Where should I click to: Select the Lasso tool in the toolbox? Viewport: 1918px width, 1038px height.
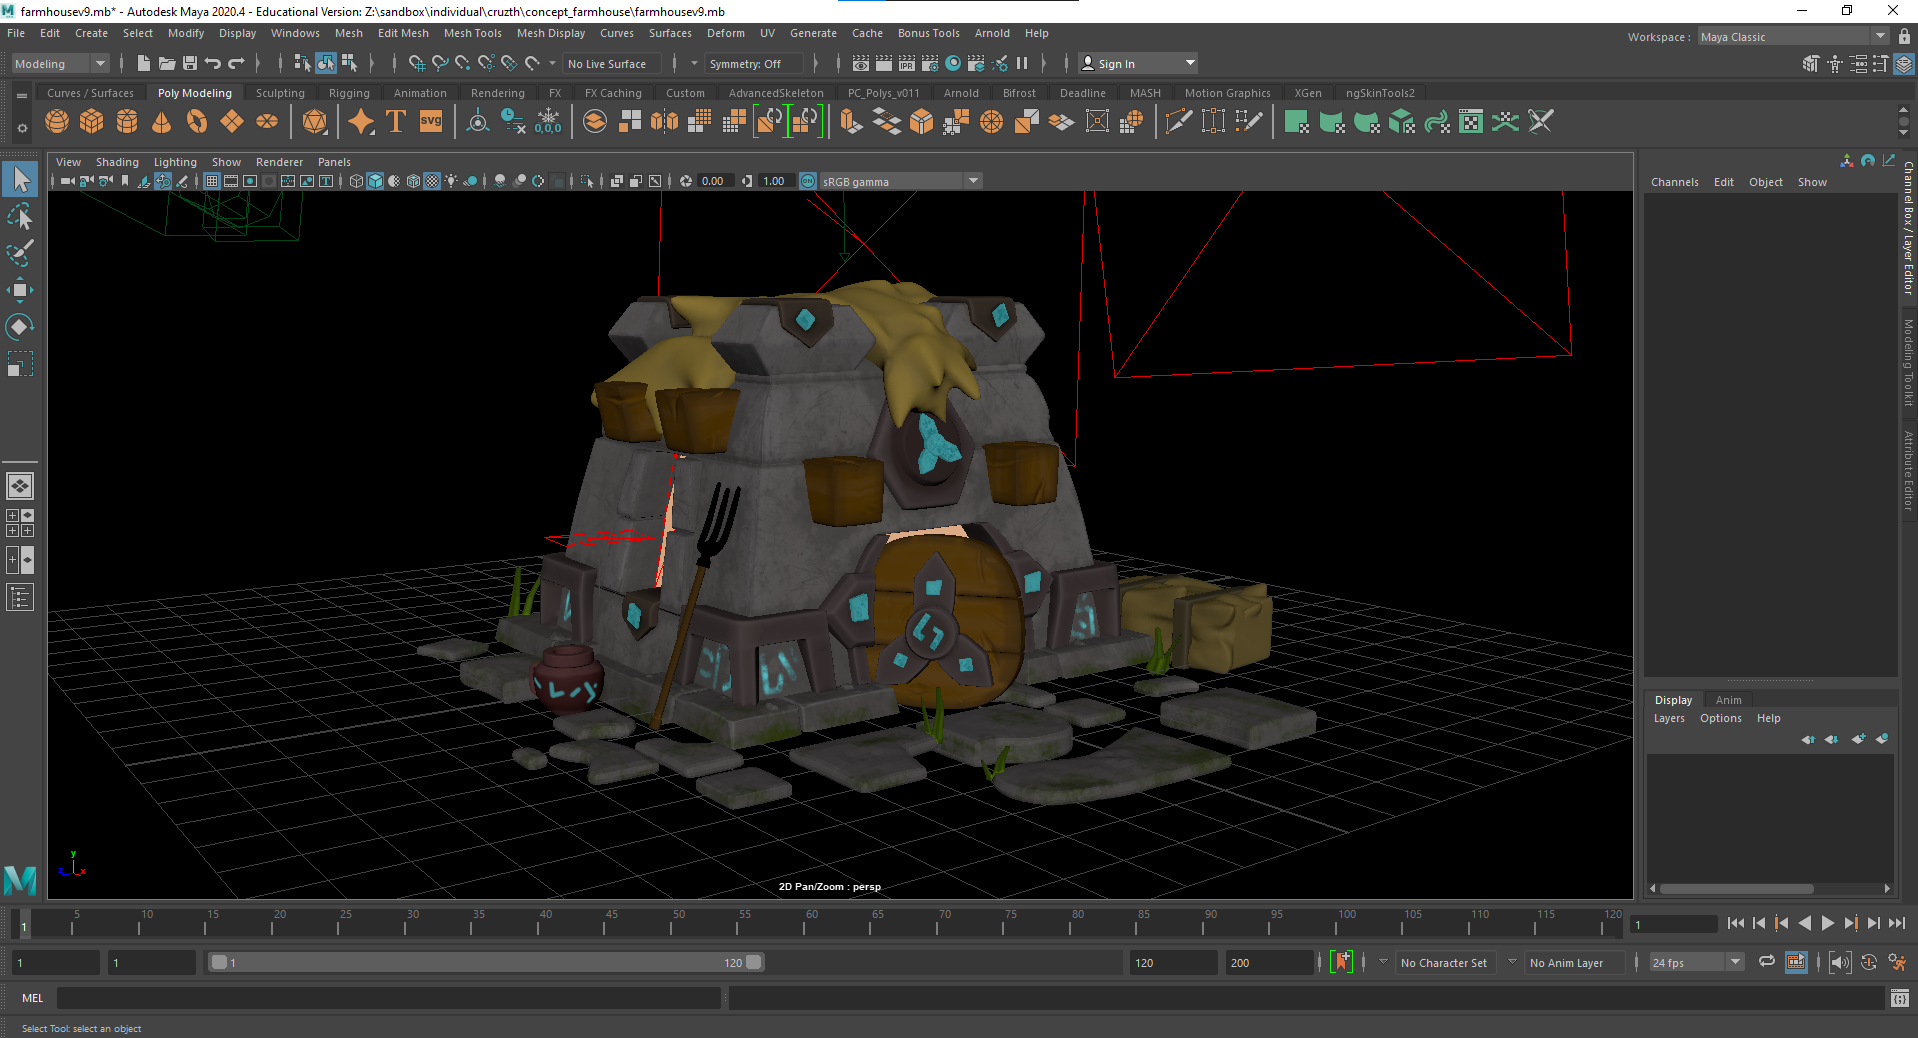coord(19,217)
